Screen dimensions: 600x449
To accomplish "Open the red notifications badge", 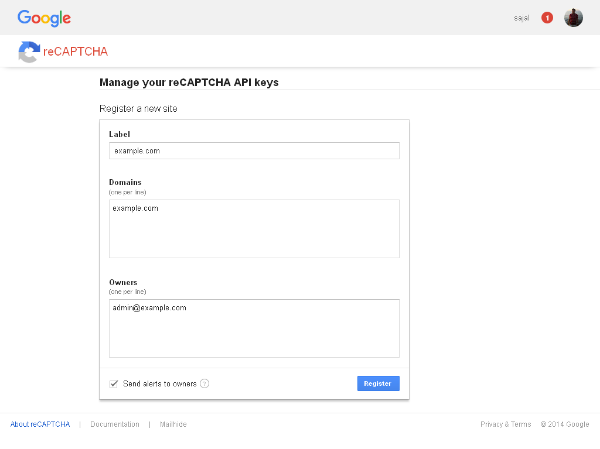I will (547, 18).
